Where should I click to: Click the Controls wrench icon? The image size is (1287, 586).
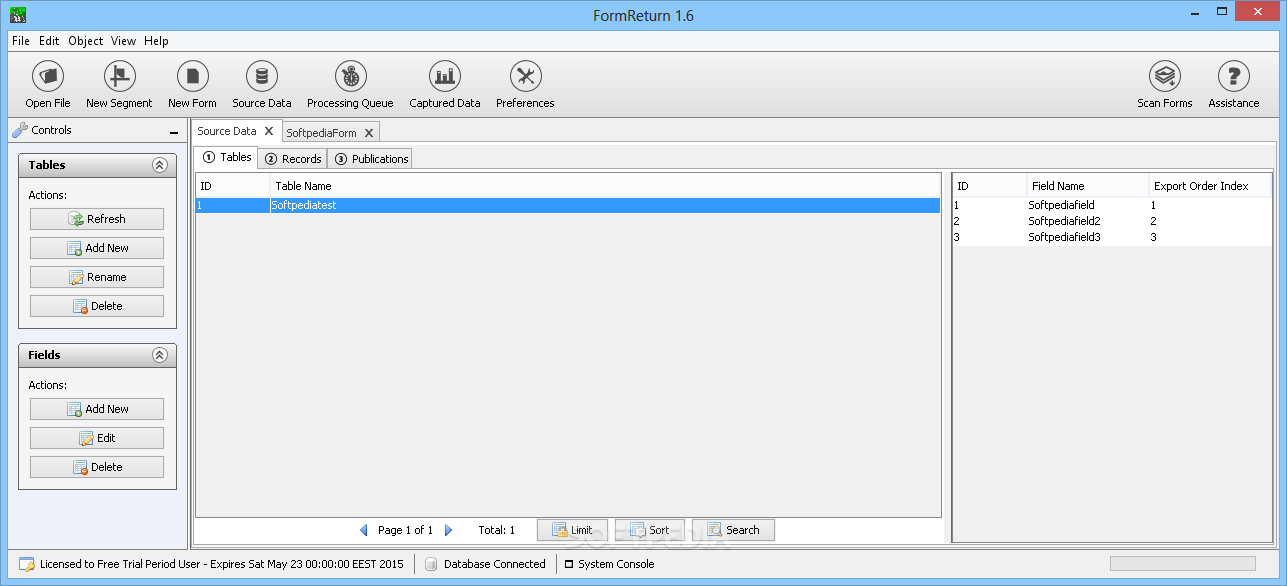tap(19, 130)
